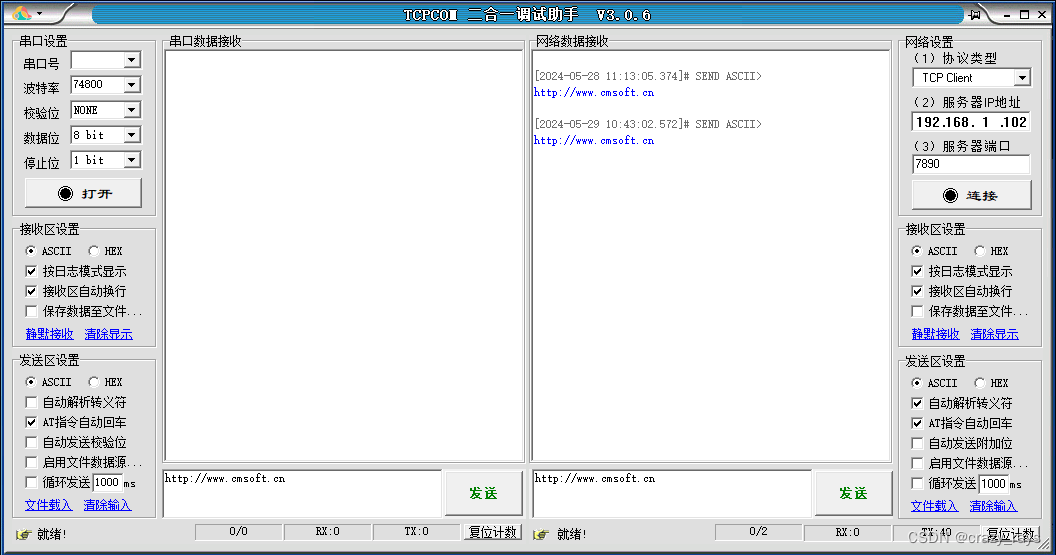Screen dimensions: 1056x555
Task: Click the network 发送 send button
Action: tap(853, 493)
